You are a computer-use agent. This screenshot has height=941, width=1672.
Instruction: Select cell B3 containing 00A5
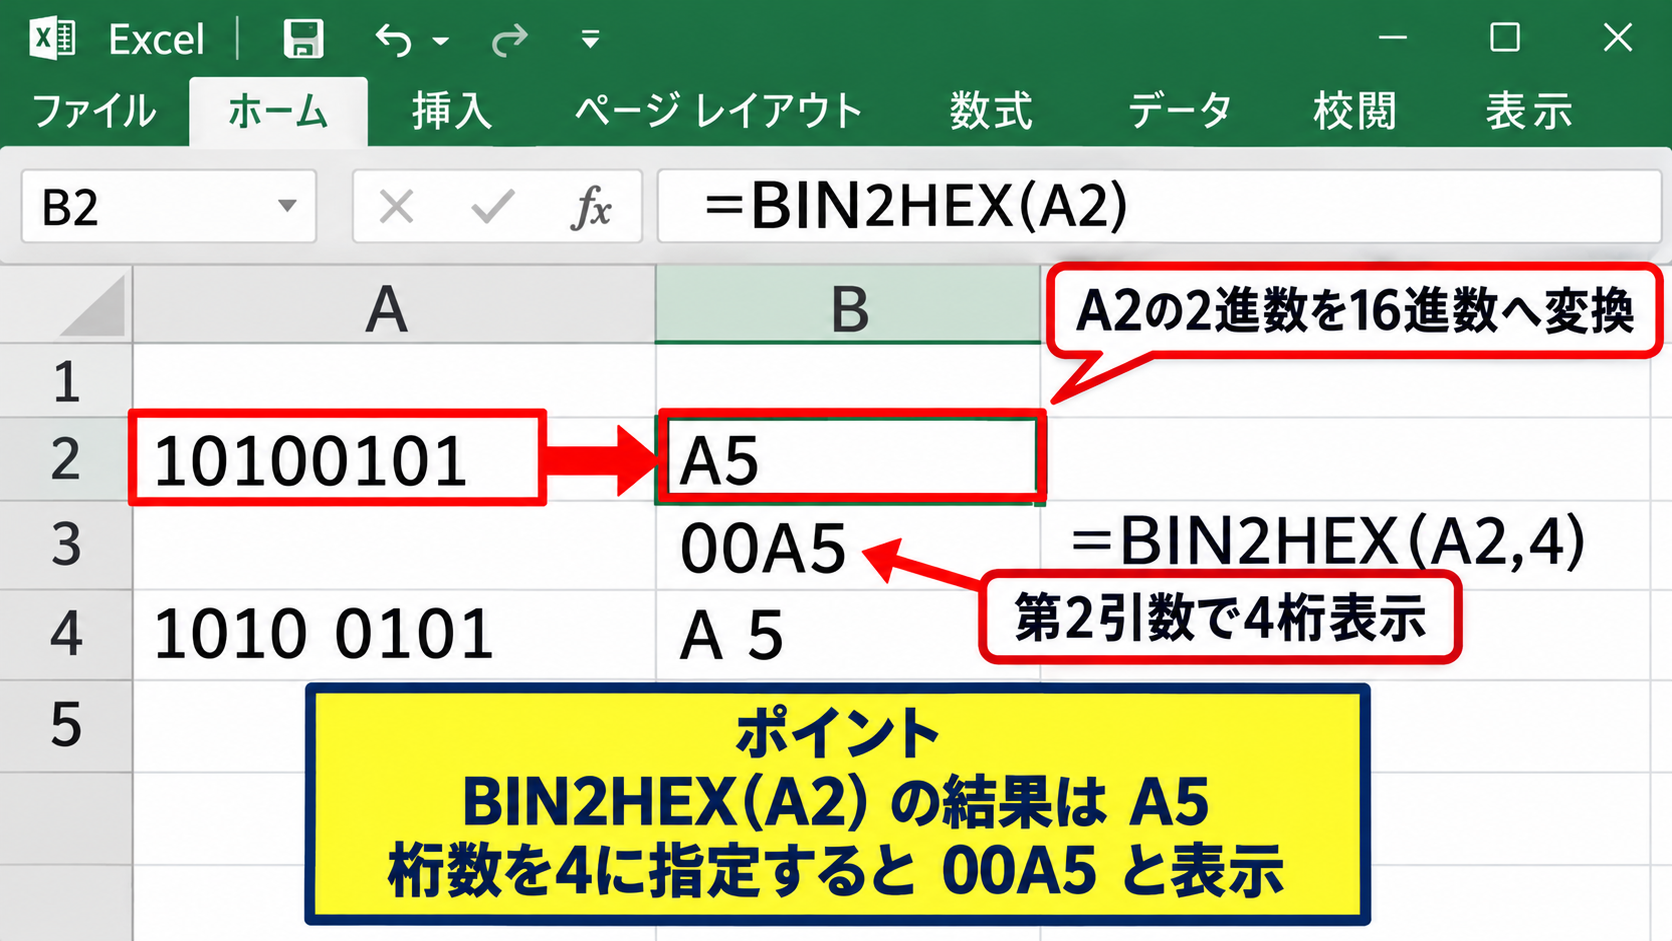pos(848,545)
